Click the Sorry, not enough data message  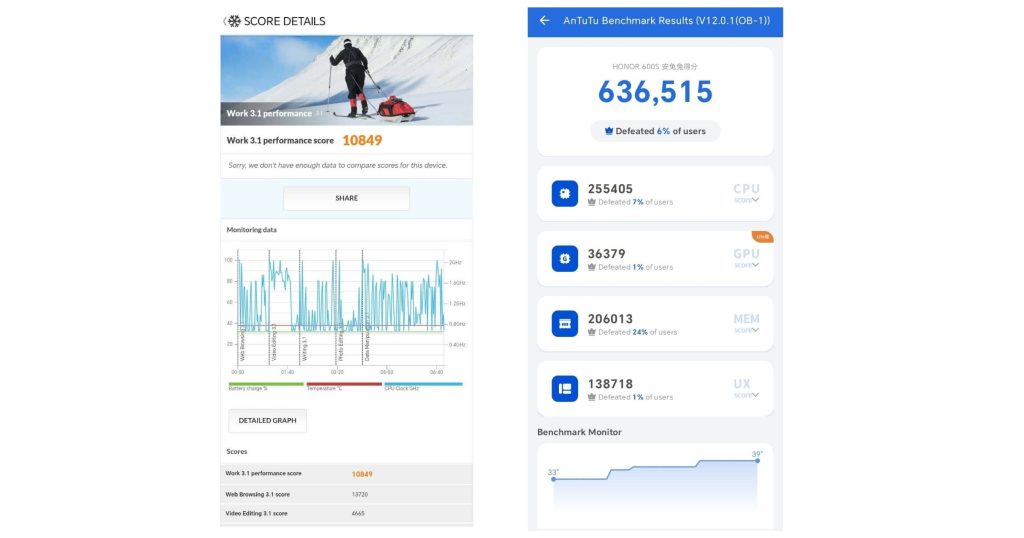(338, 165)
